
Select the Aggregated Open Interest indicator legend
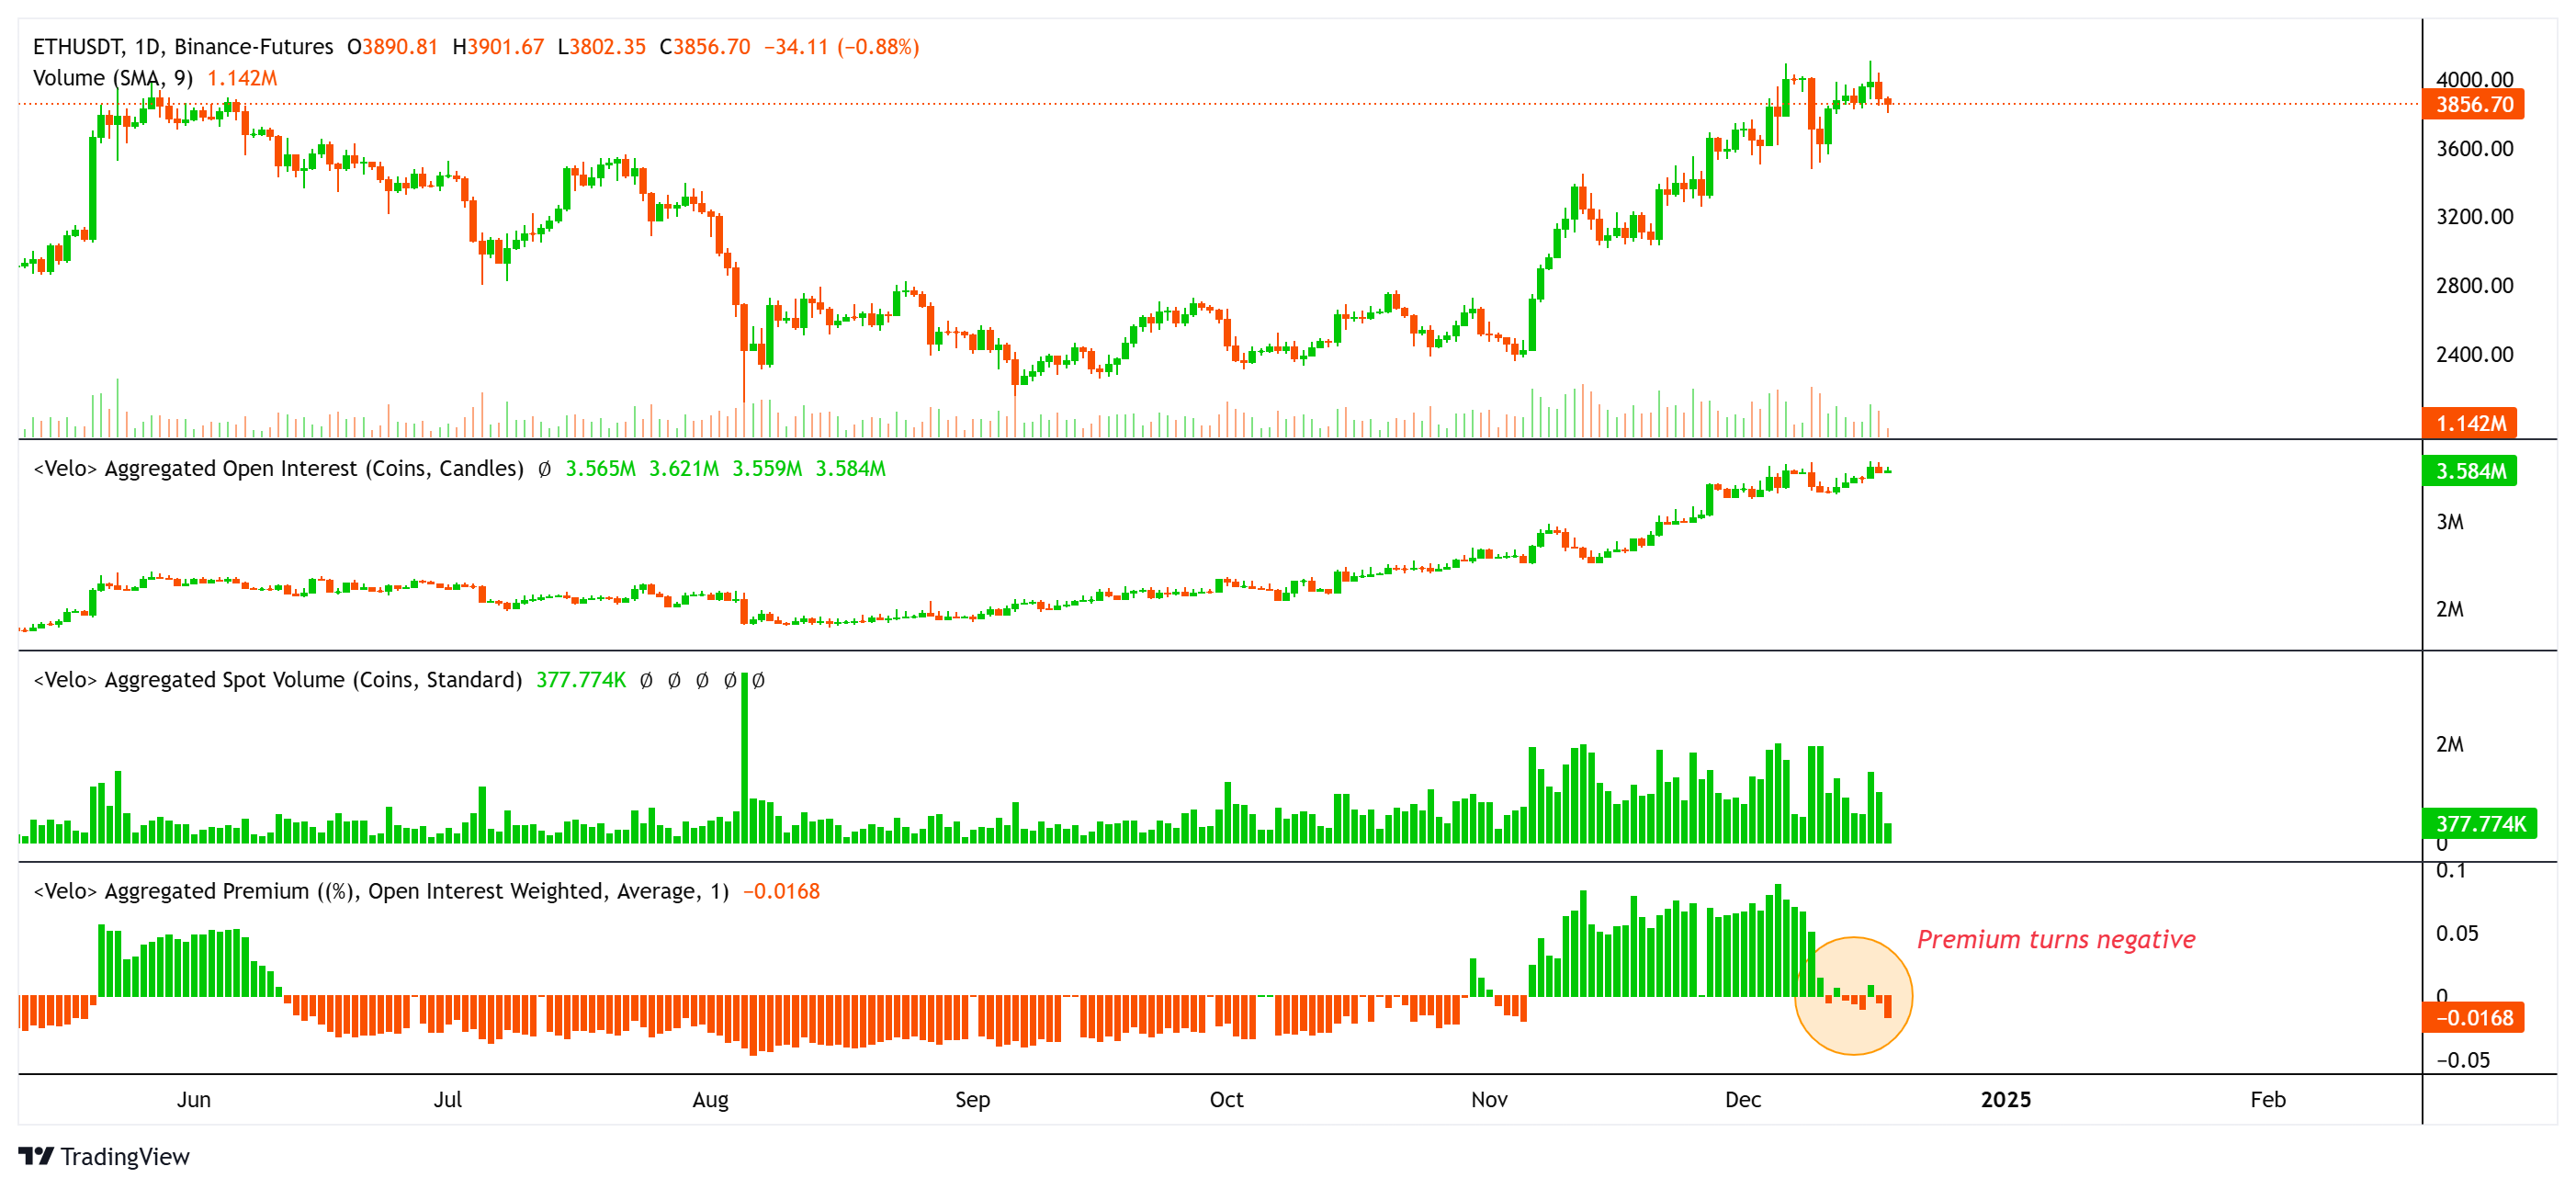pyautogui.click(x=279, y=468)
